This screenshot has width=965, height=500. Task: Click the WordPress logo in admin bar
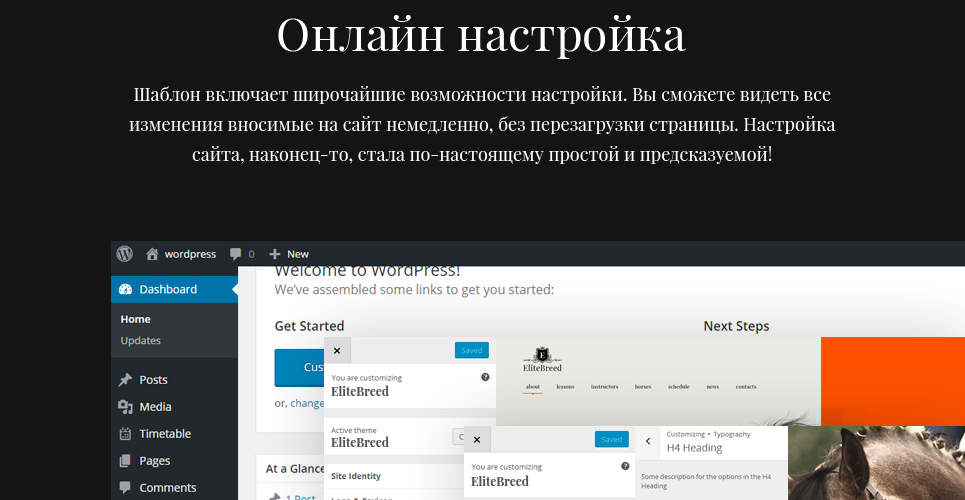[x=124, y=254]
